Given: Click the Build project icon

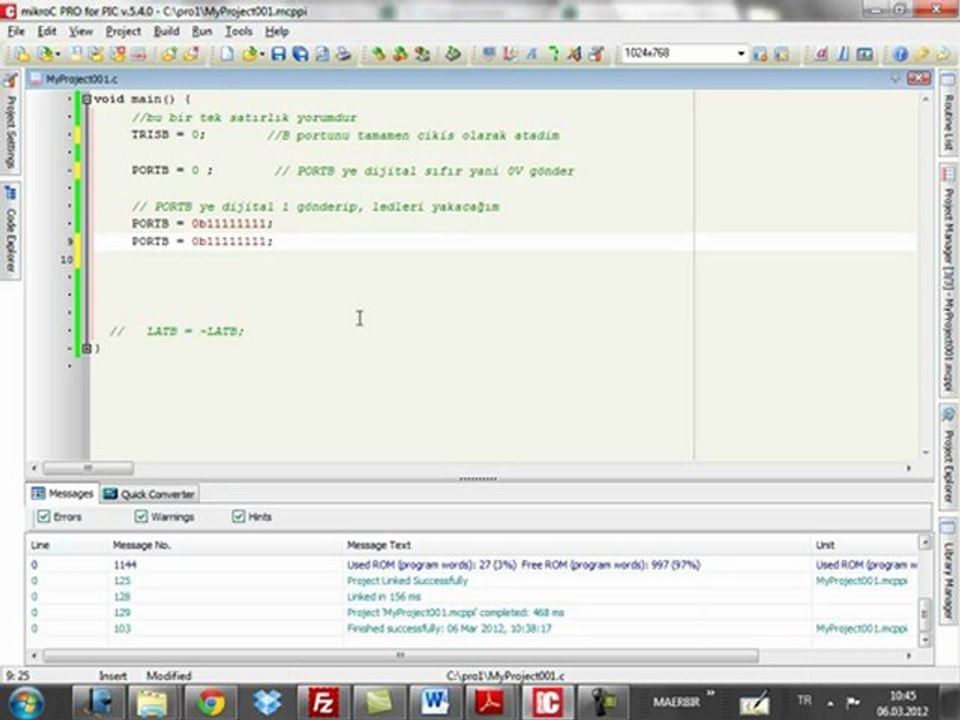Looking at the screenshot, I should [x=378, y=54].
